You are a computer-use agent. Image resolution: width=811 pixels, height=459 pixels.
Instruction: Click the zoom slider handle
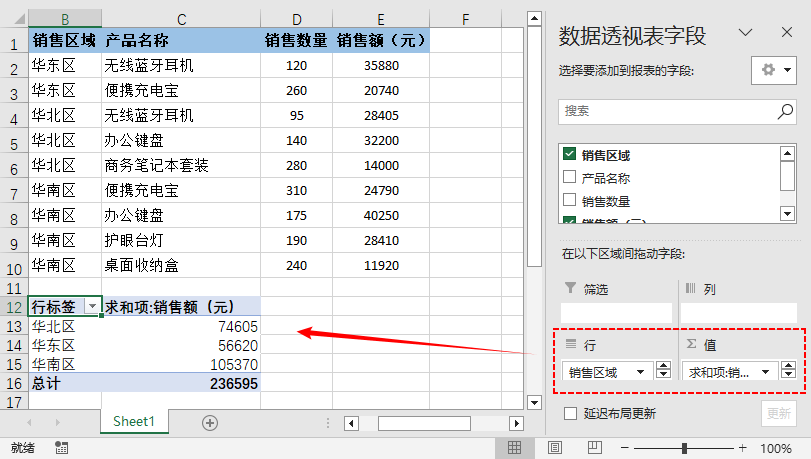click(x=684, y=448)
